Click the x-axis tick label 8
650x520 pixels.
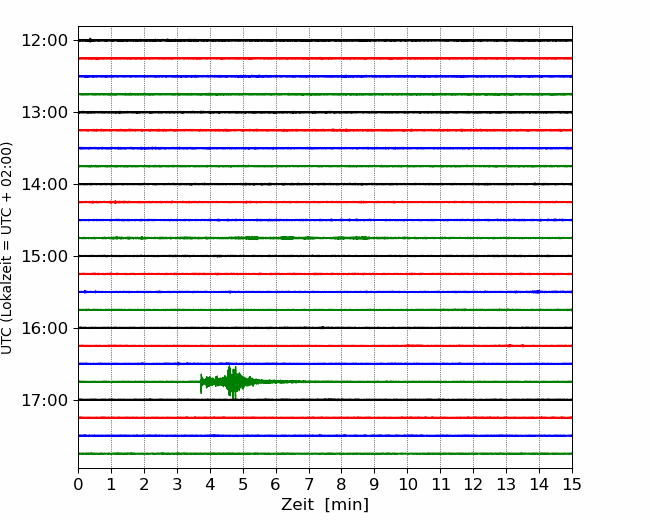[342, 484]
